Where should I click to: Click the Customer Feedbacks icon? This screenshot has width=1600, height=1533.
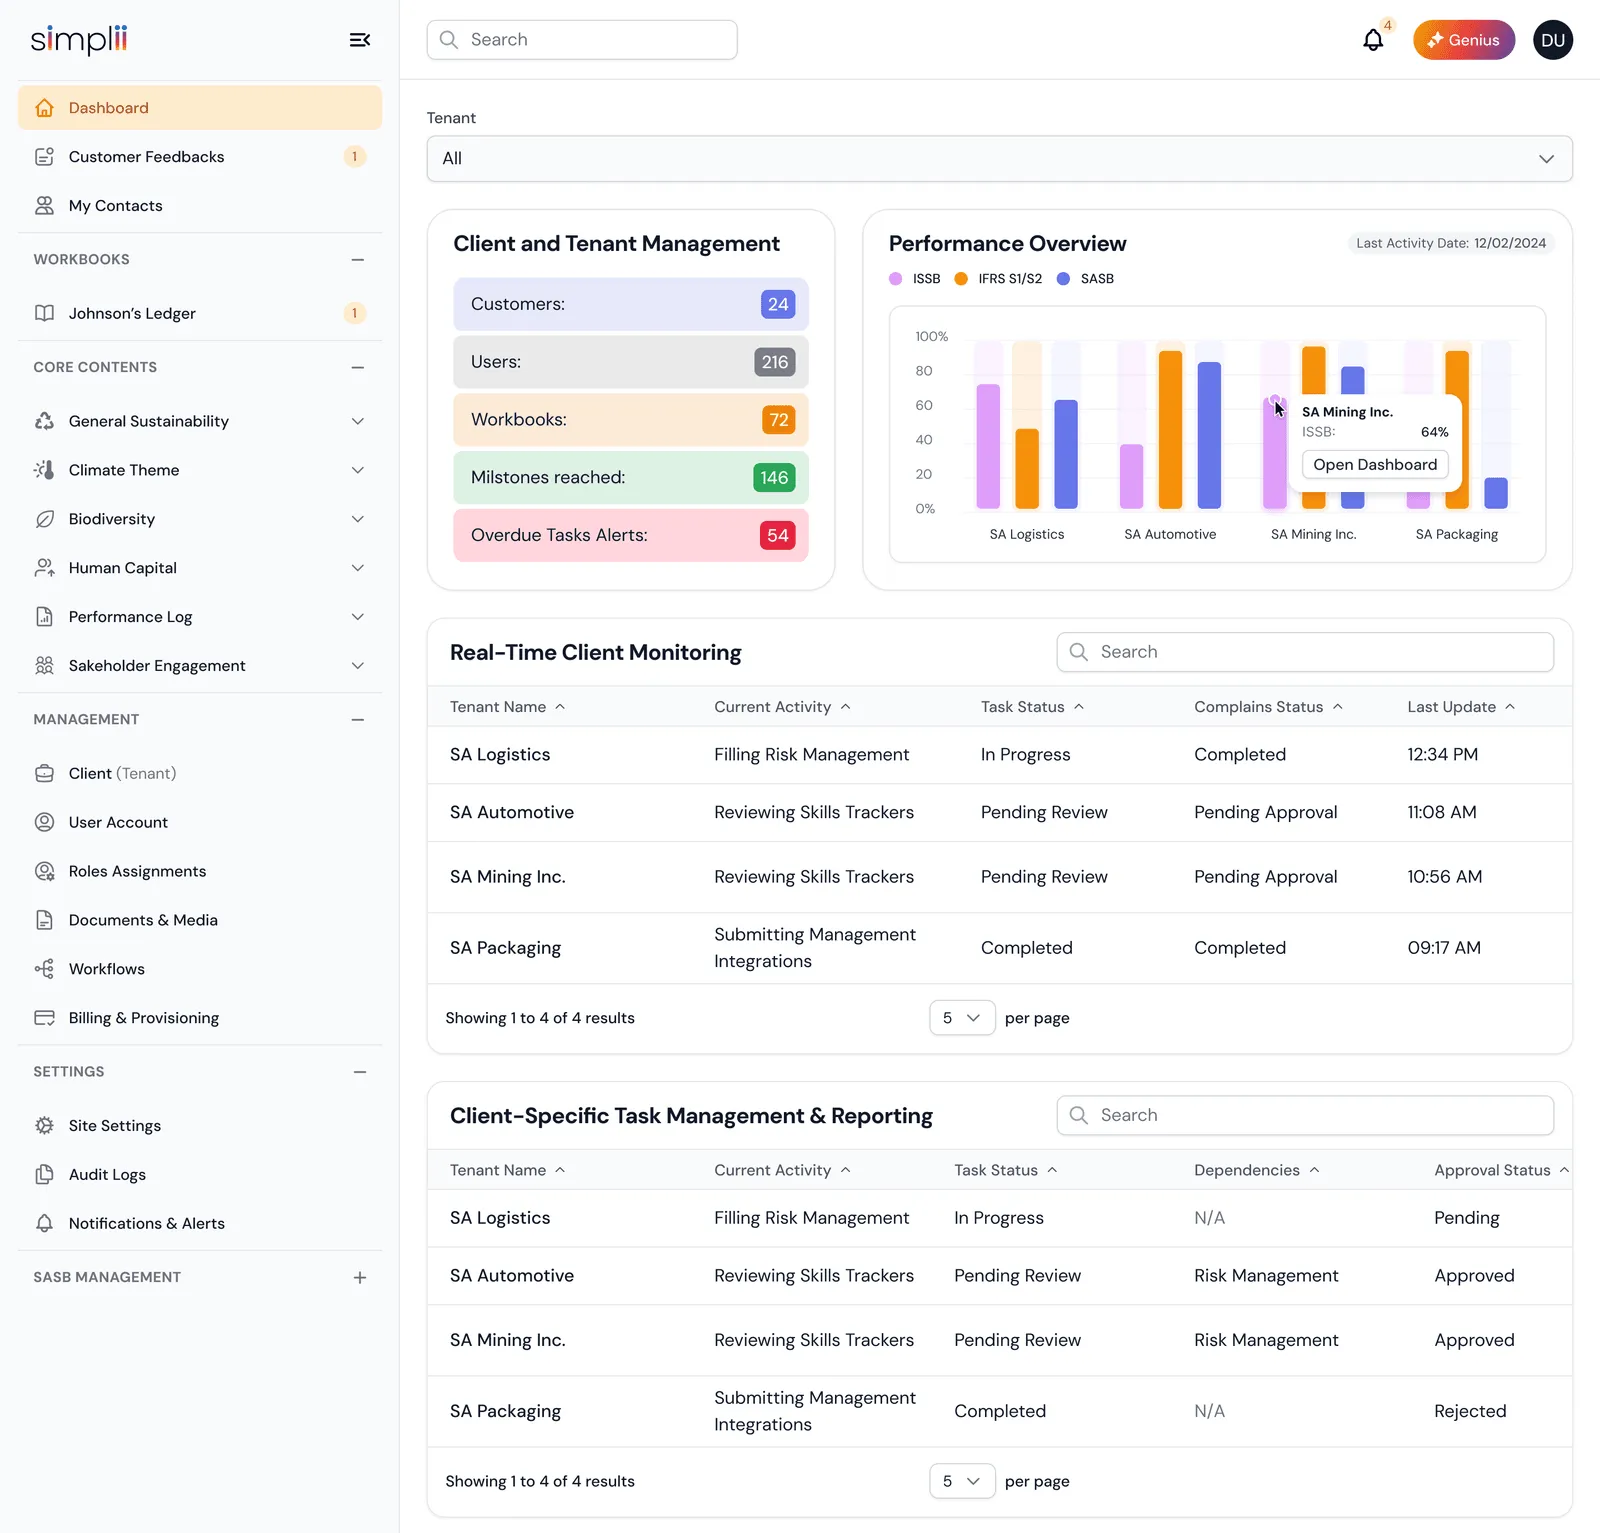[44, 157]
